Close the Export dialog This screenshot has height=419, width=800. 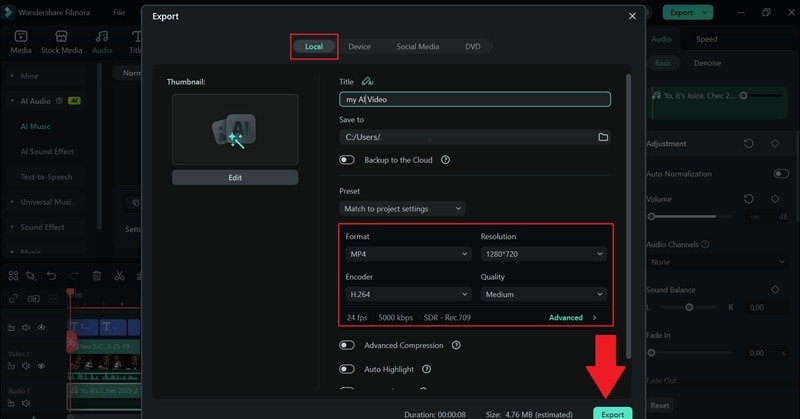pos(632,16)
